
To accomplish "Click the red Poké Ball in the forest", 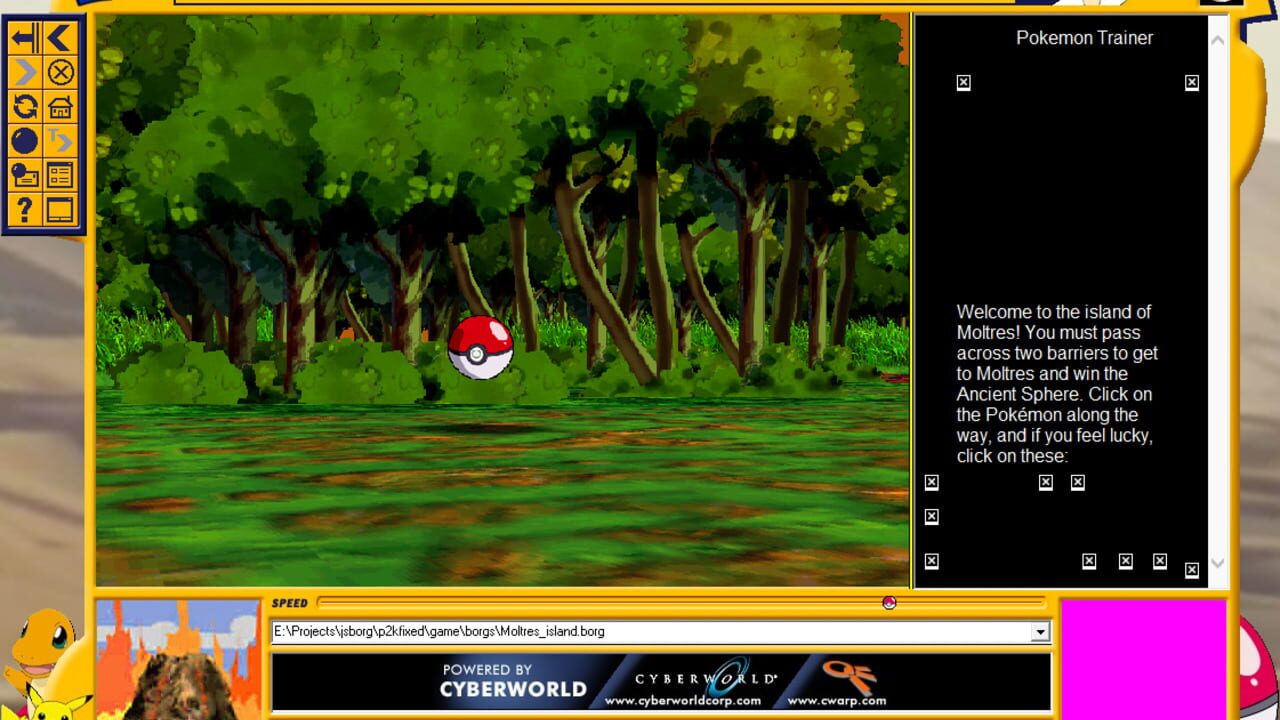I will pyautogui.click(x=480, y=347).
